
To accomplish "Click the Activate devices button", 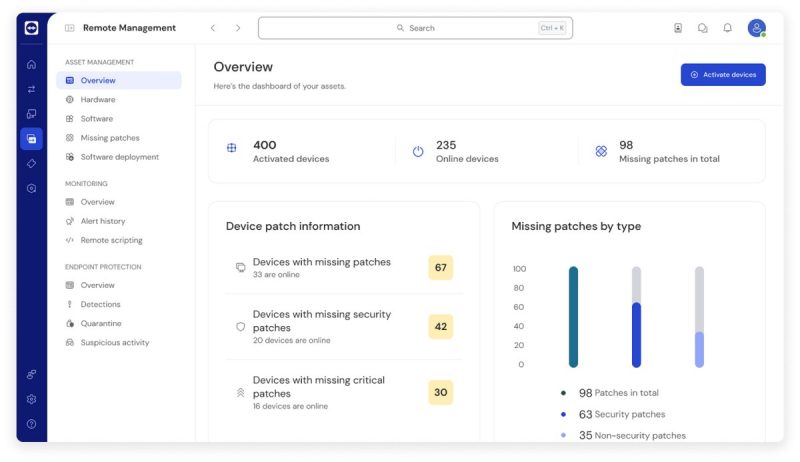I will 723,74.
